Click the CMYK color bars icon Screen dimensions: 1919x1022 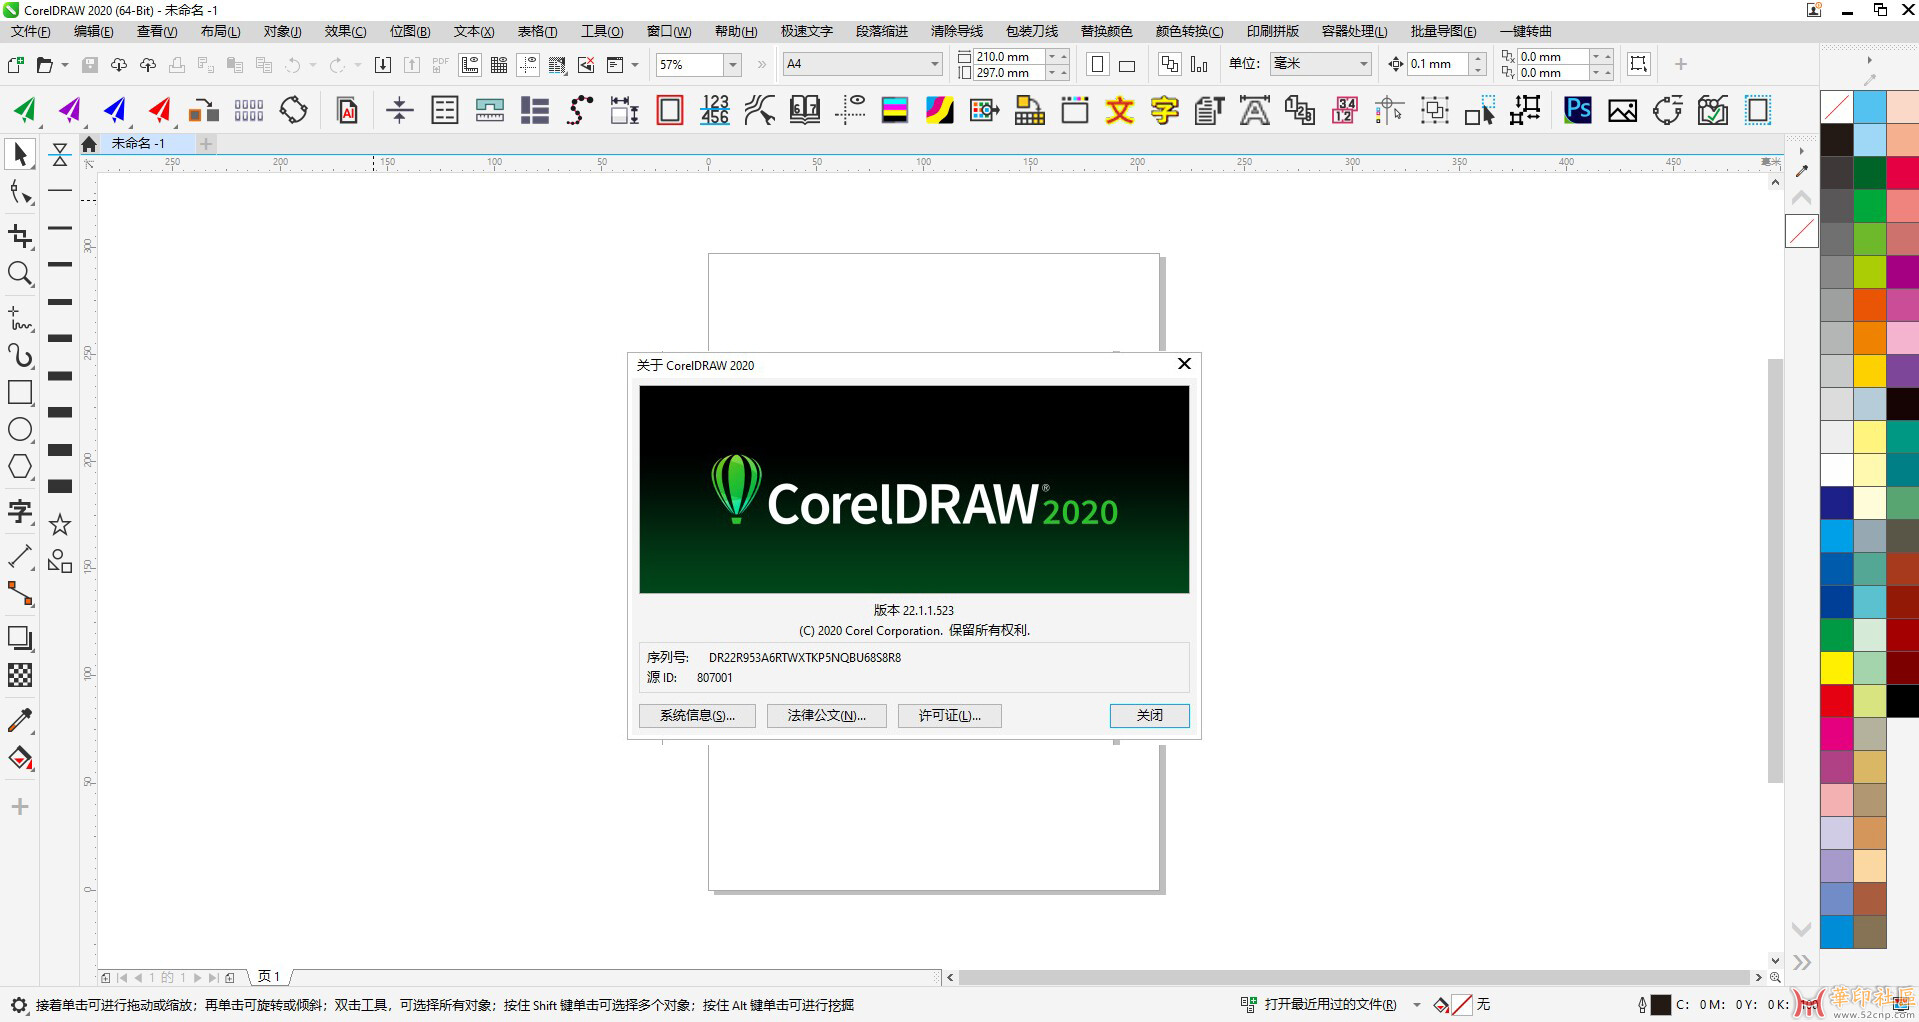pyautogui.click(x=895, y=110)
